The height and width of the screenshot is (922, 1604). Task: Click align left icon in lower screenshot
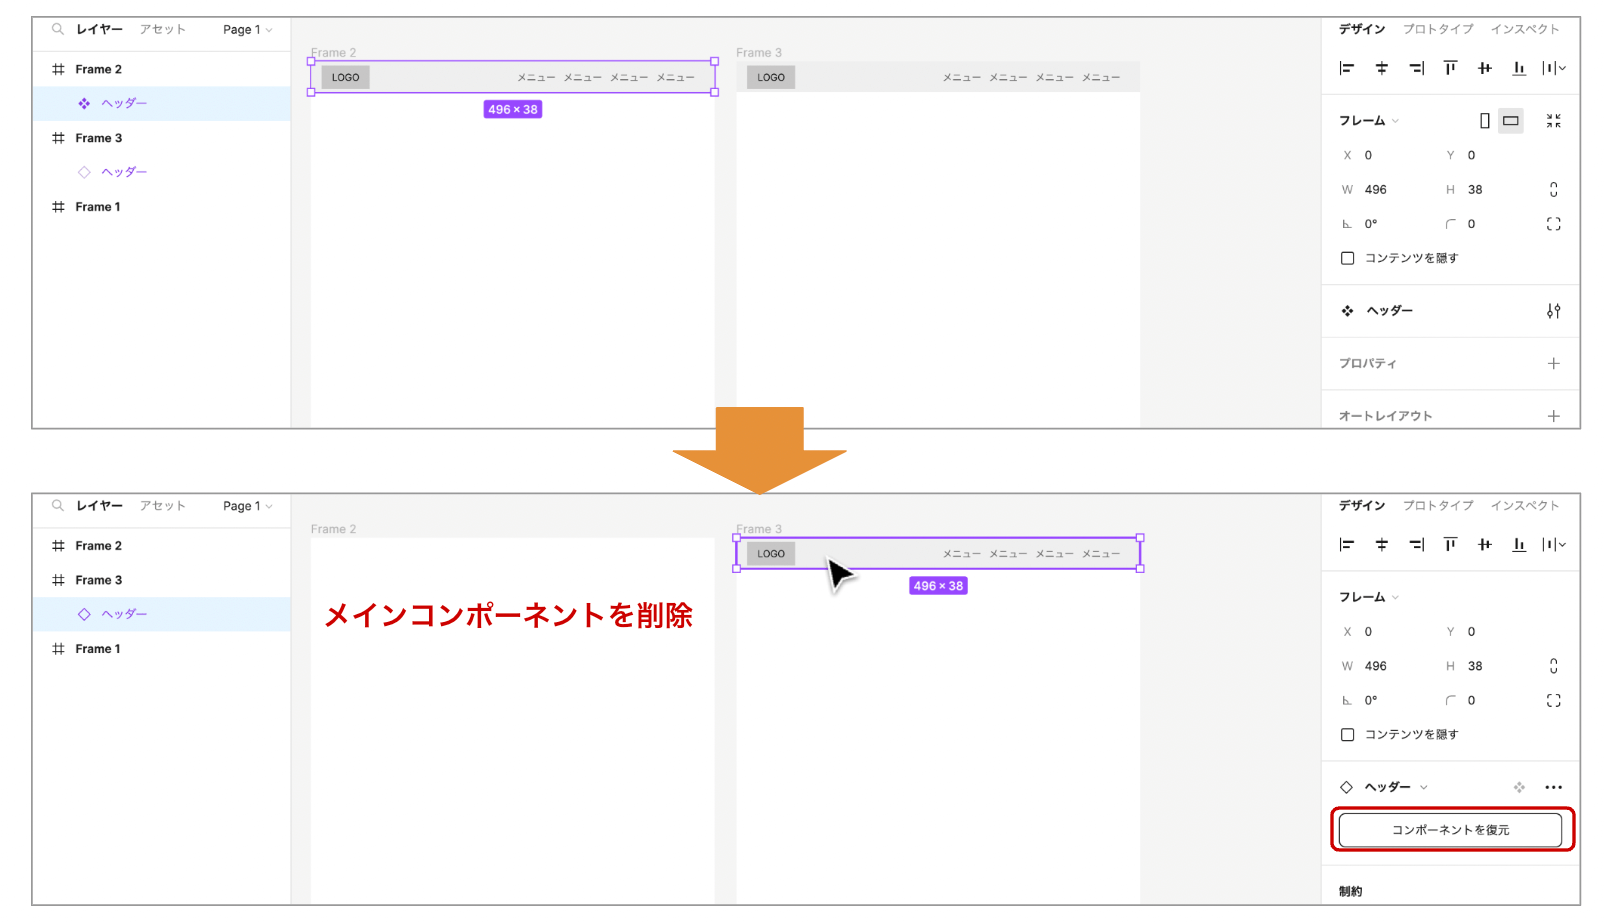click(1347, 545)
